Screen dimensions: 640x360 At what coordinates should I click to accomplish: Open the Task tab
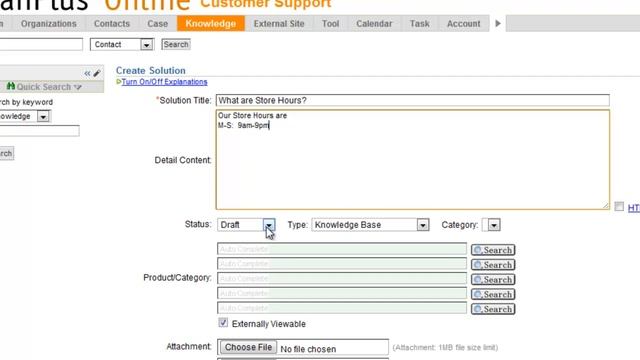(420, 24)
